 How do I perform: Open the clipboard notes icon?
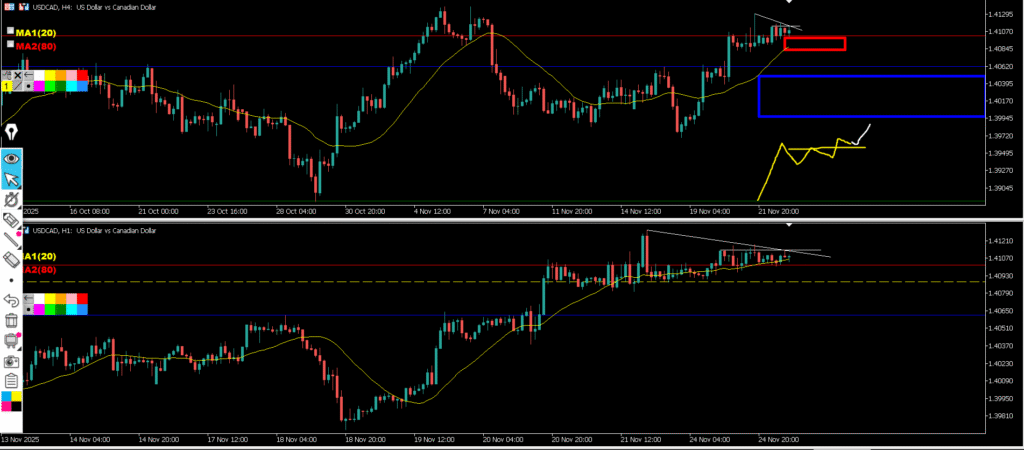pos(11,380)
